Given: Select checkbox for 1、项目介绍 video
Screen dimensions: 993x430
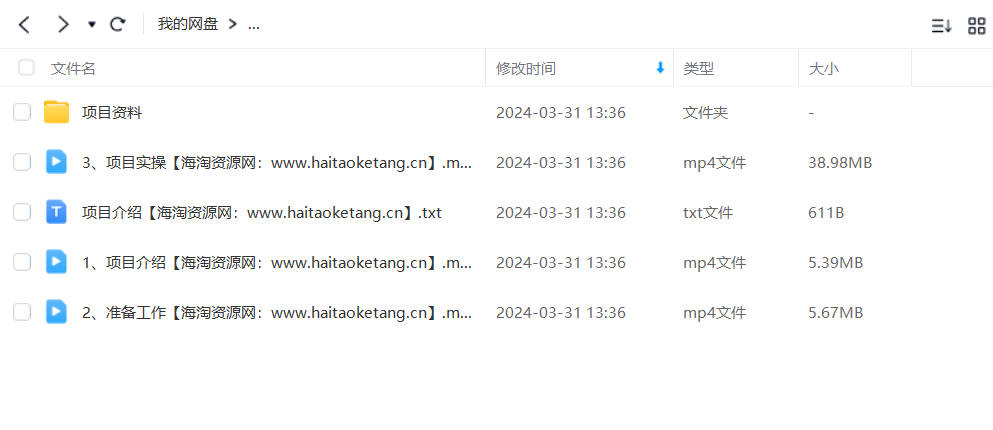Looking at the screenshot, I should [22, 262].
